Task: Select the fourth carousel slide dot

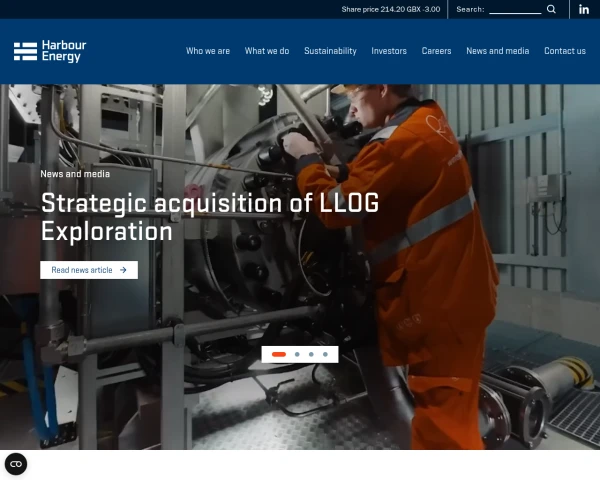Action: (325, 354)
